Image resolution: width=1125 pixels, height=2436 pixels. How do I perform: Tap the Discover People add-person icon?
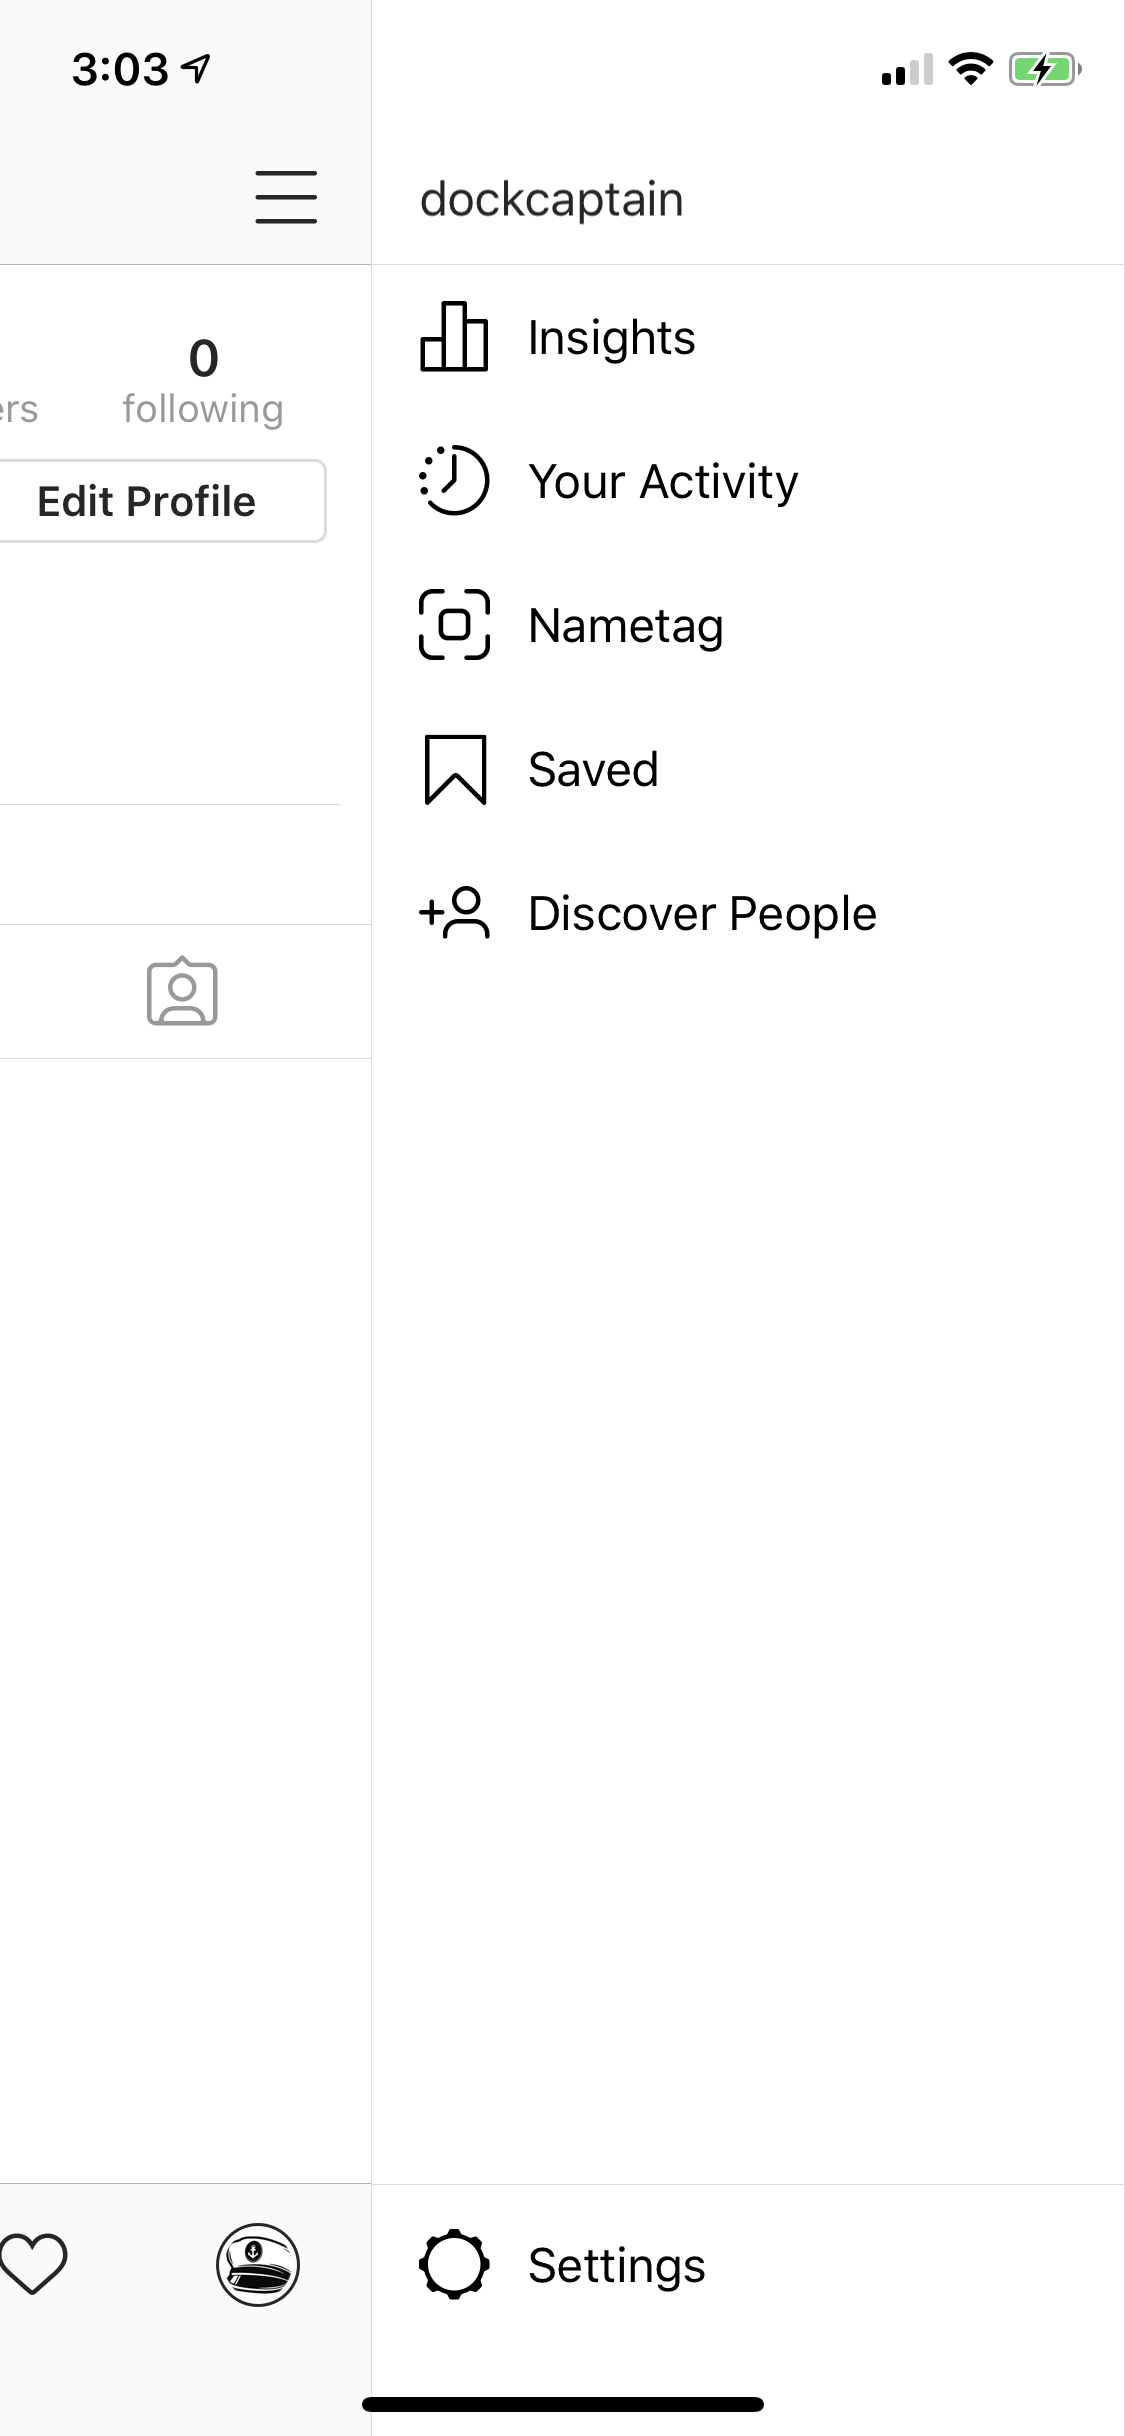tap(454, 913)
